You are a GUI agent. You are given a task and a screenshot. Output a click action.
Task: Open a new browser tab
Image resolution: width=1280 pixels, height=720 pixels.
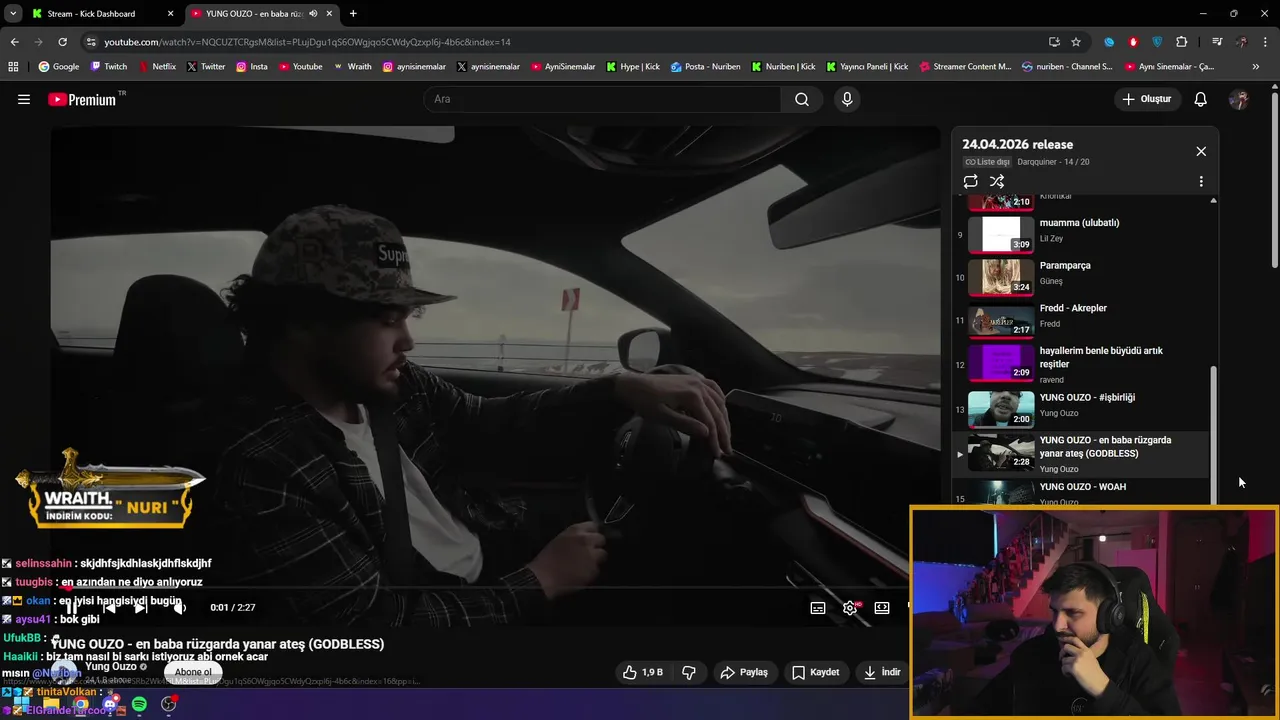tap(353, 14)
